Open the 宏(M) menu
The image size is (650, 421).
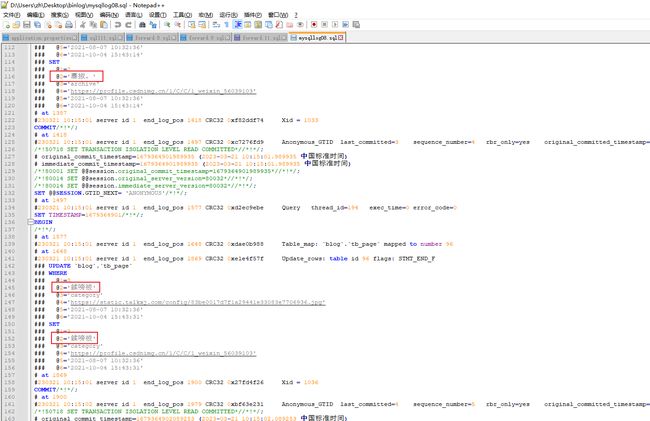206,15
